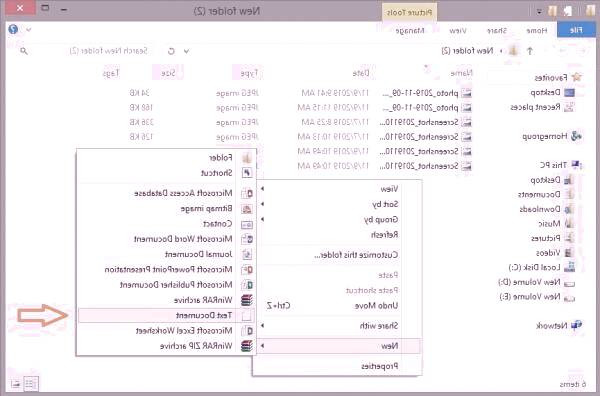600x396 pixels.
Task: Click the Up arrow navigation icon
Action: [530, 51]
